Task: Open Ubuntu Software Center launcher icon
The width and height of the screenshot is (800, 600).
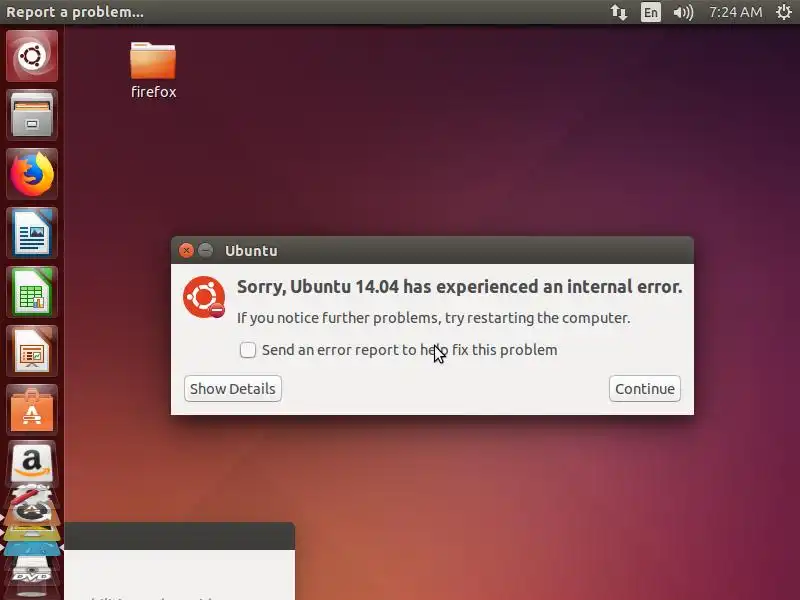Action: [32, 410]
